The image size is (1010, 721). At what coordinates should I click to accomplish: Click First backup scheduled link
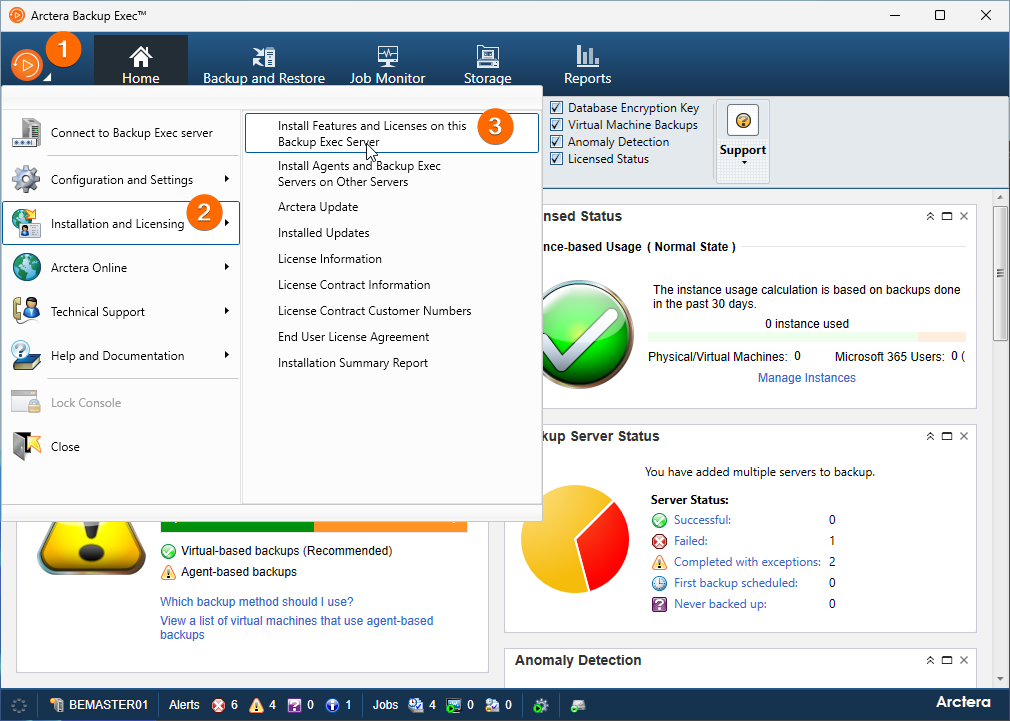(736, 582)
